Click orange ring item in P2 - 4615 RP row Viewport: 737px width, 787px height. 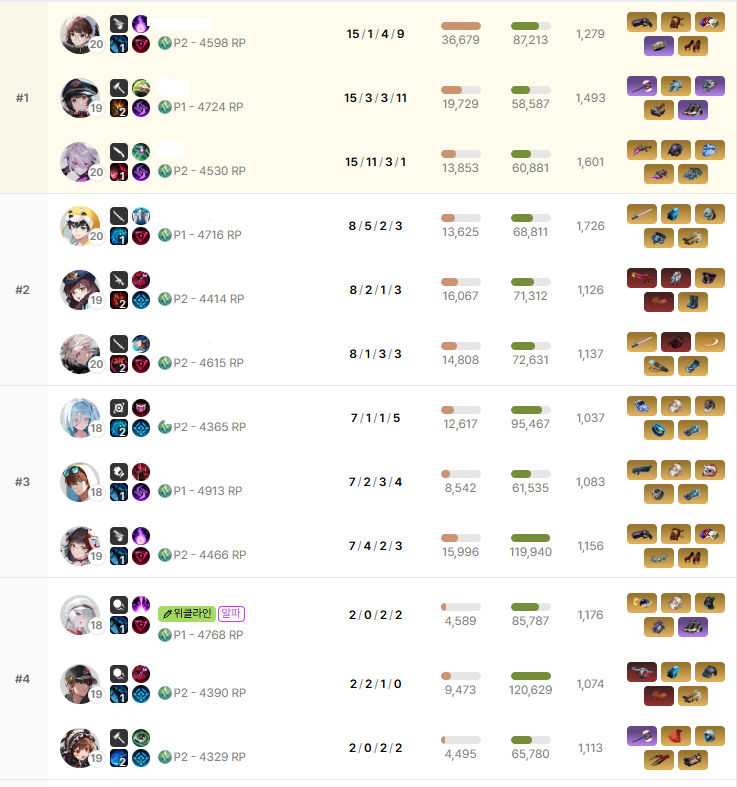(710, 342)
